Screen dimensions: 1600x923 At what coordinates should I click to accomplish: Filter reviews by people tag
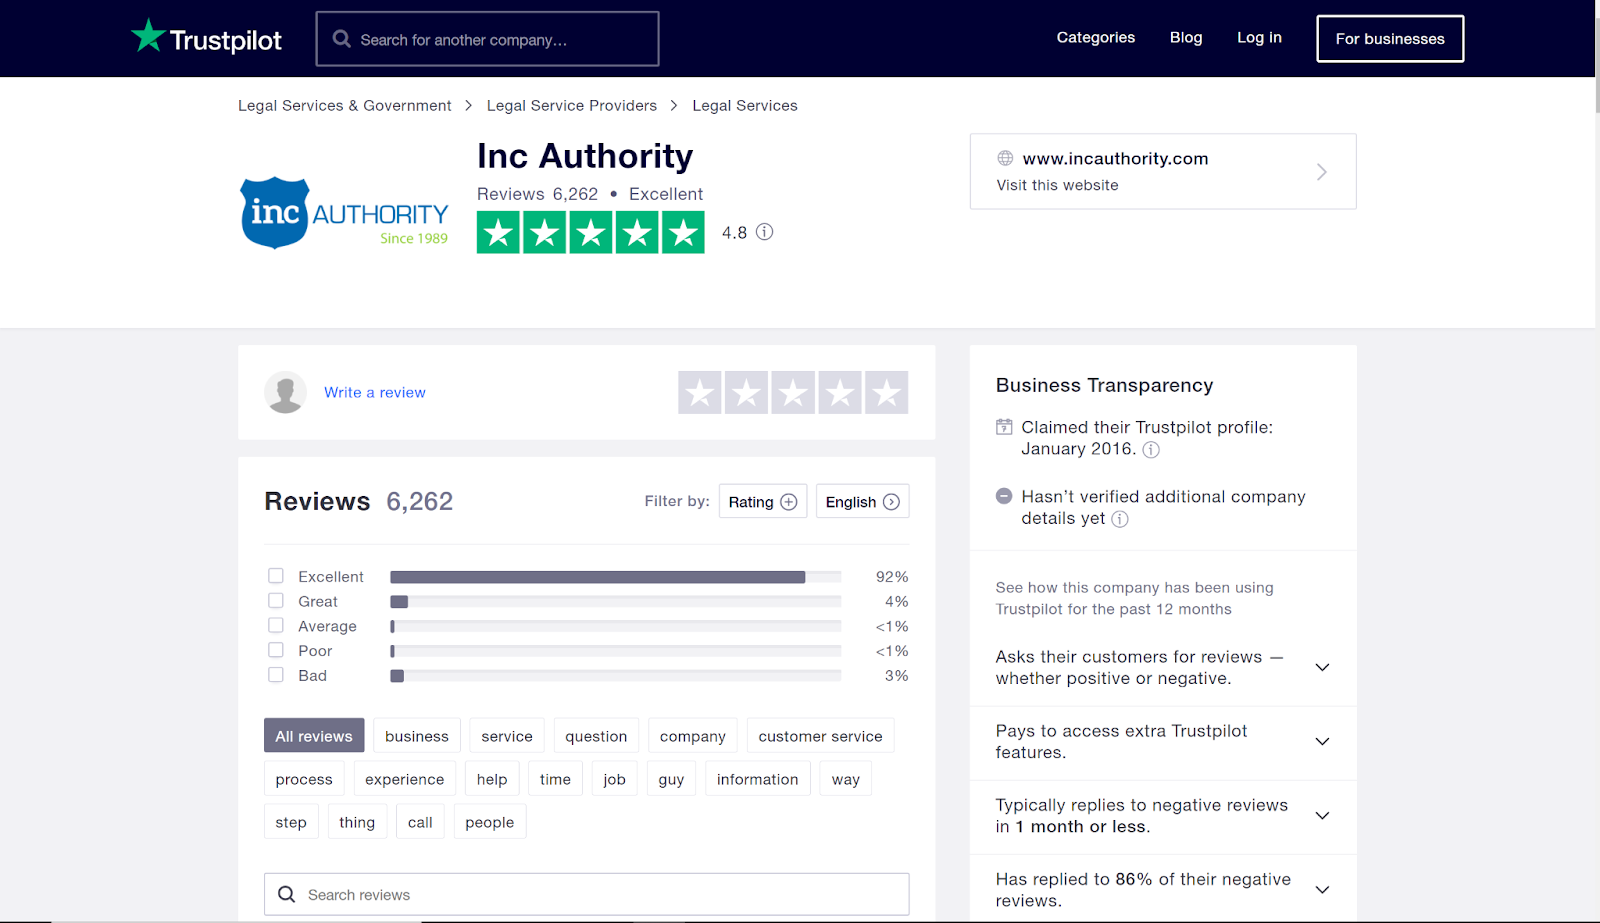click(x=490, y=822)
